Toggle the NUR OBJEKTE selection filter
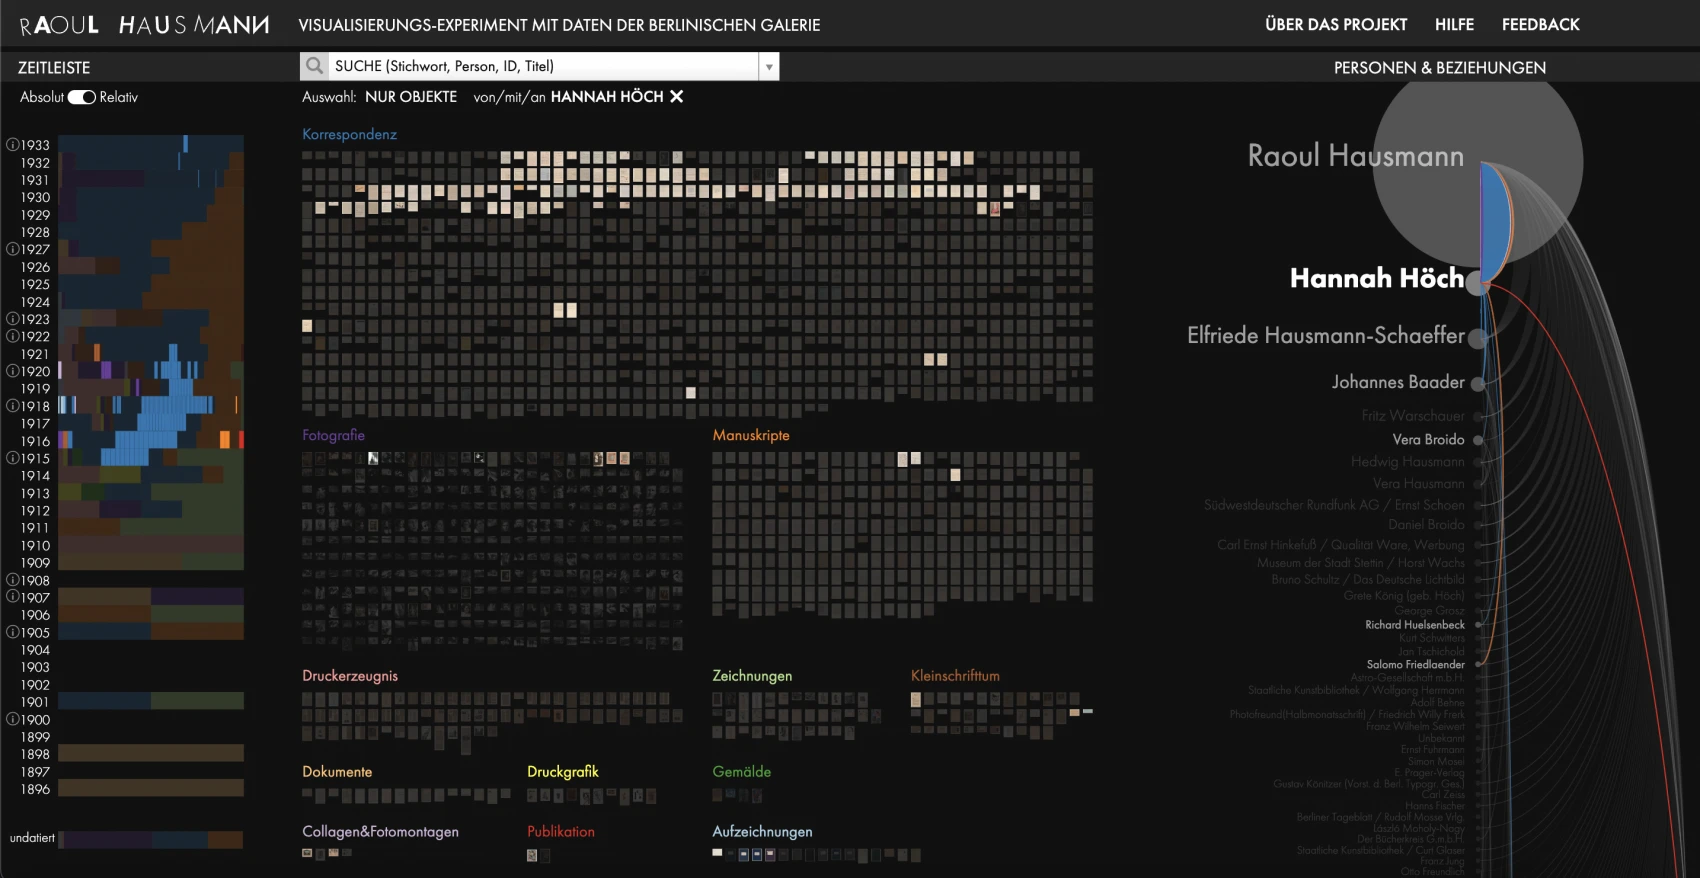 coord(410,97)
